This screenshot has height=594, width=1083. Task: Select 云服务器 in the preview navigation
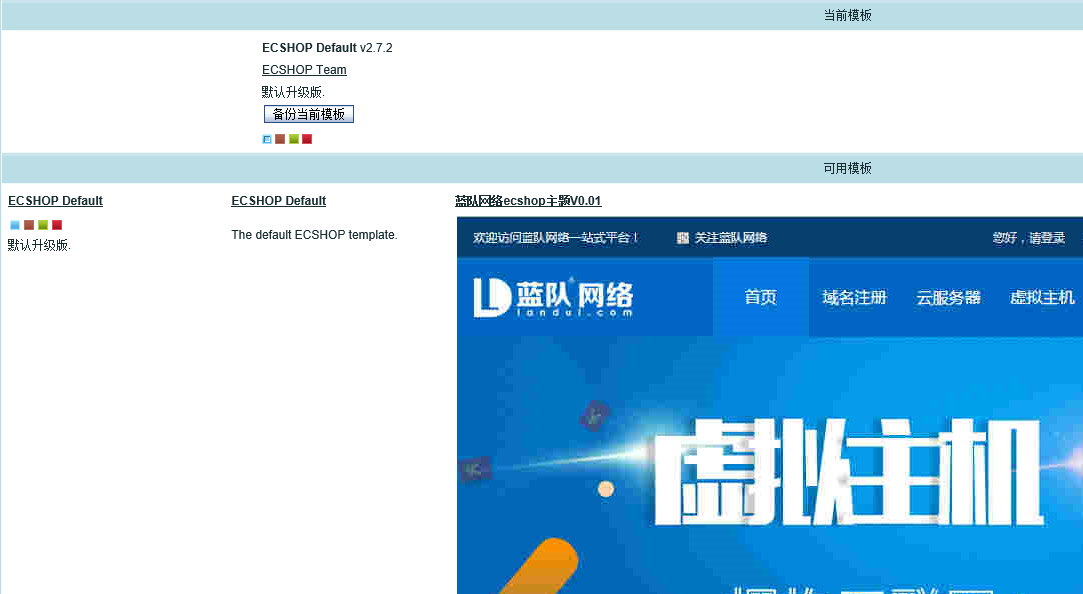948,297
